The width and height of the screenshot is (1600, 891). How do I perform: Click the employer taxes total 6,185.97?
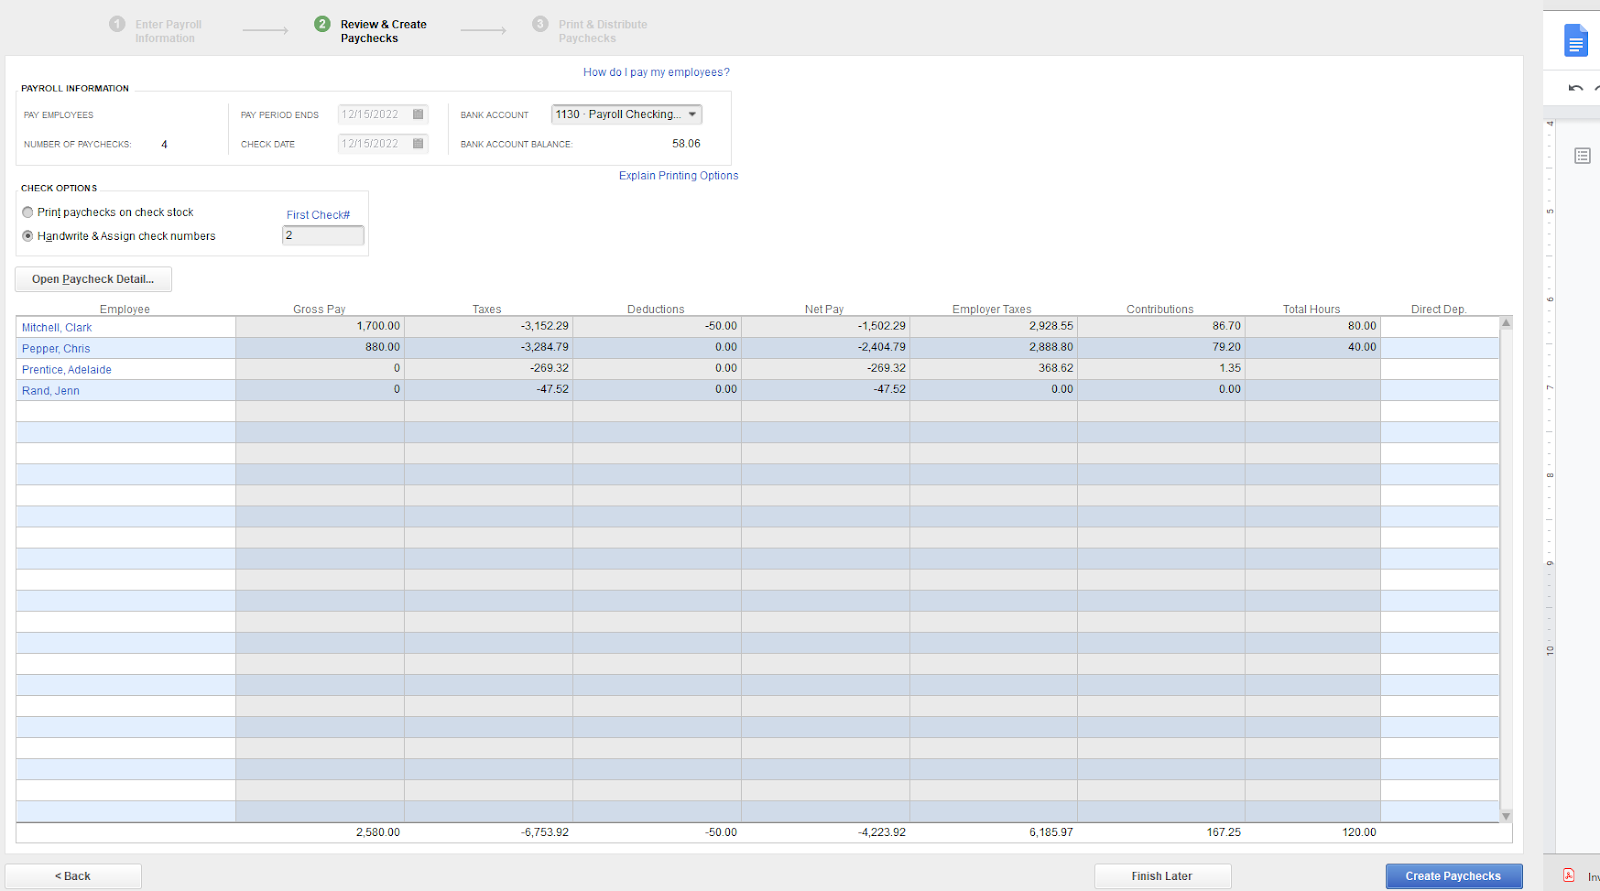(1051, 832)
